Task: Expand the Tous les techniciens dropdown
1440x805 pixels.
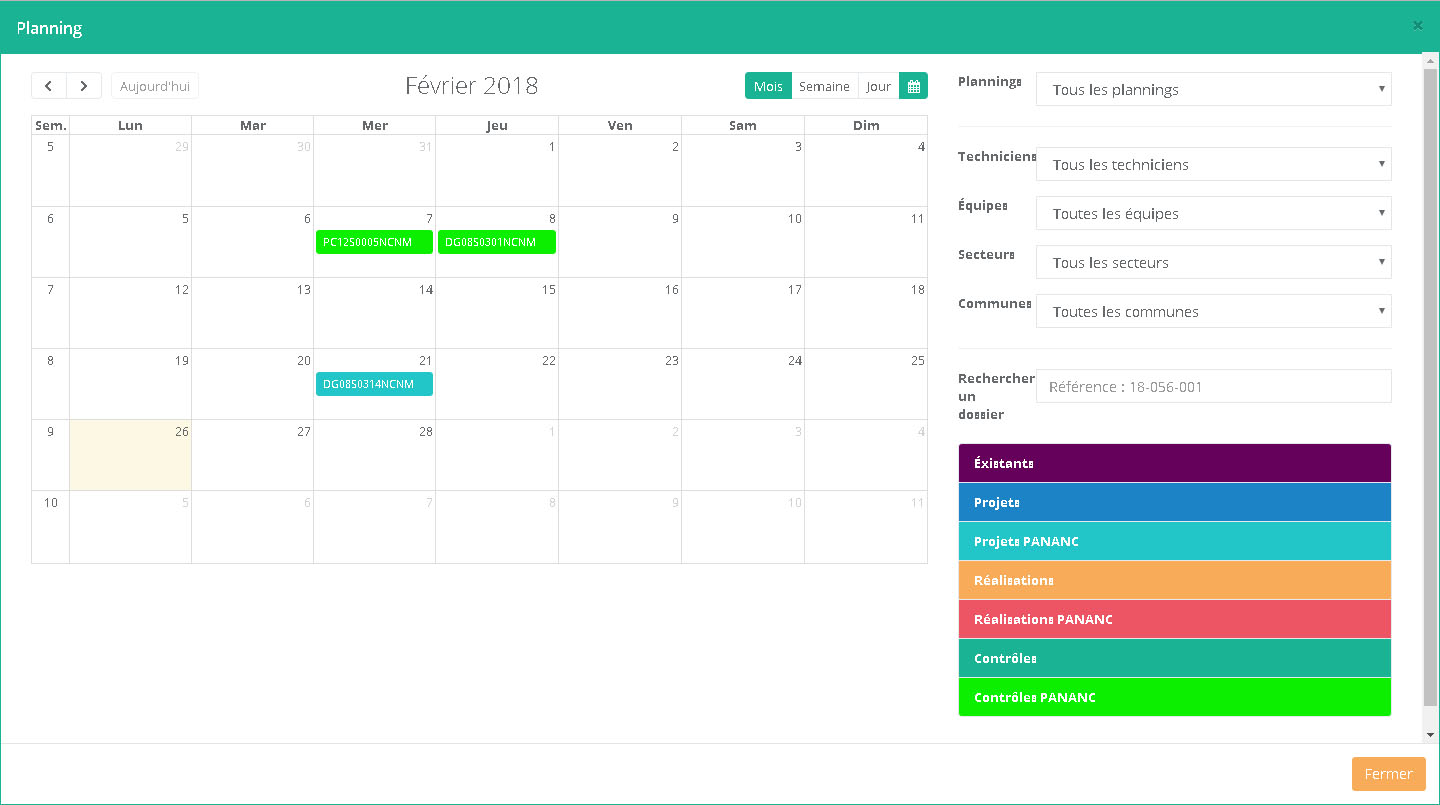Action: coord(1213,164)
